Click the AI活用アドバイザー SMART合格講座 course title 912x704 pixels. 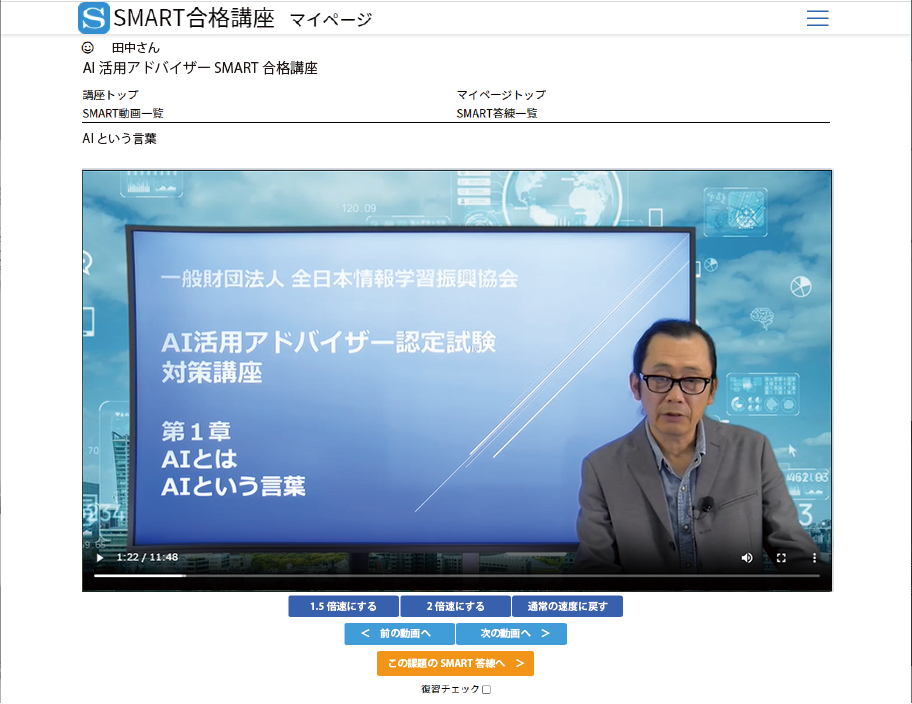pyautogui.click(x=200, y=68)
